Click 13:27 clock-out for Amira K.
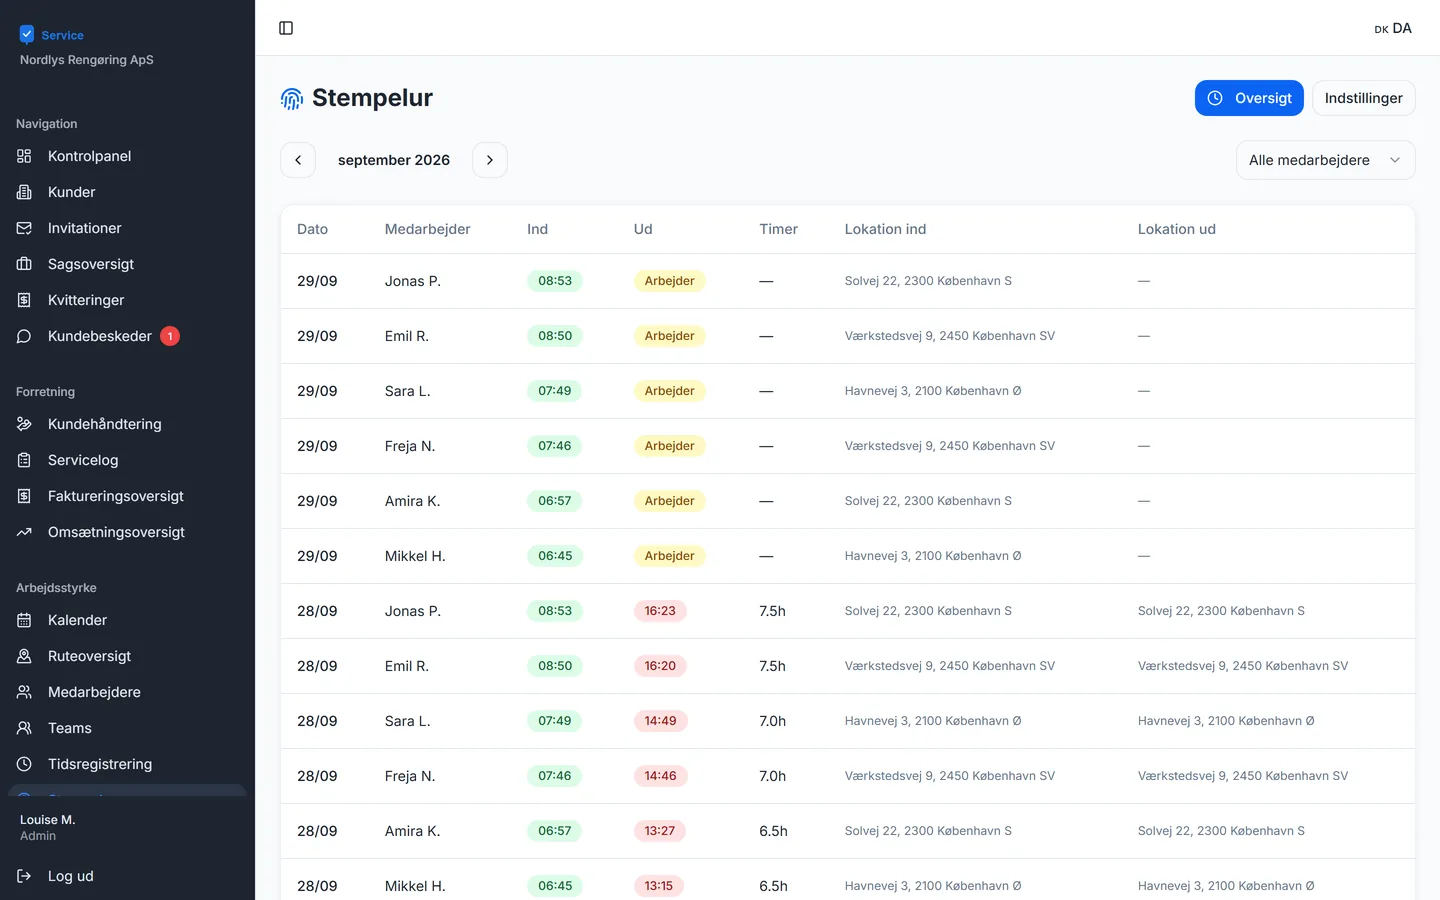This screenshot has width=1440, height=900. 659,831
